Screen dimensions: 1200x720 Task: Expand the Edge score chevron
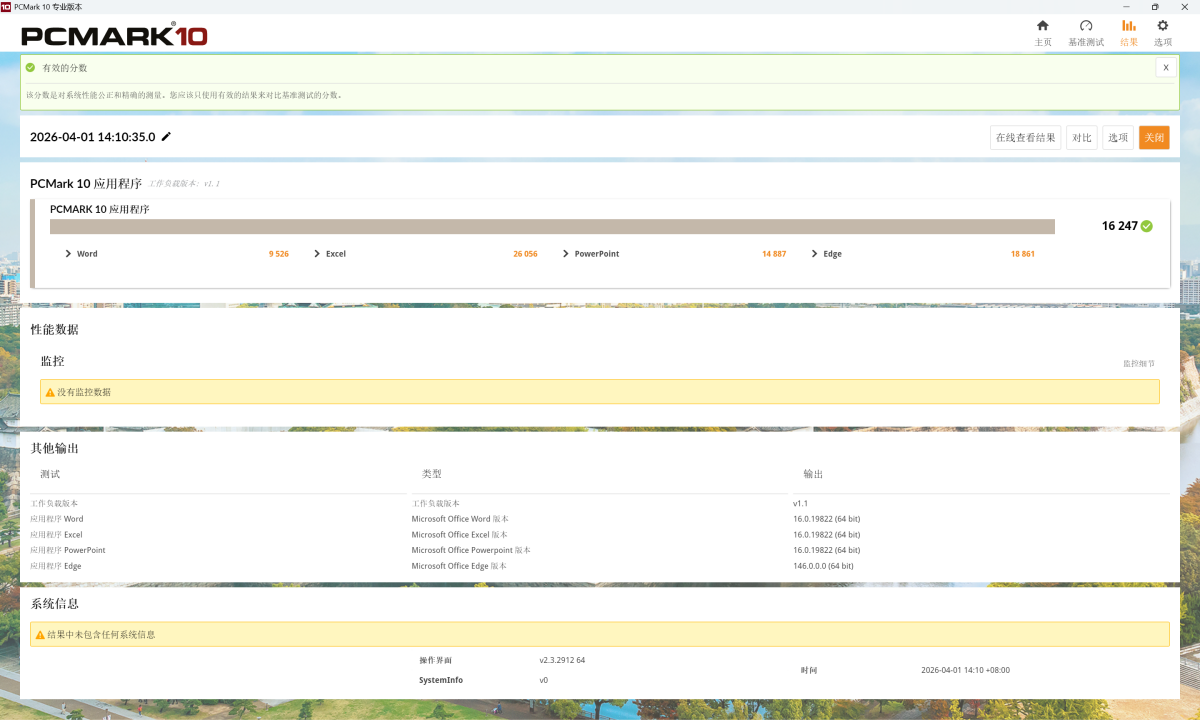815,254
